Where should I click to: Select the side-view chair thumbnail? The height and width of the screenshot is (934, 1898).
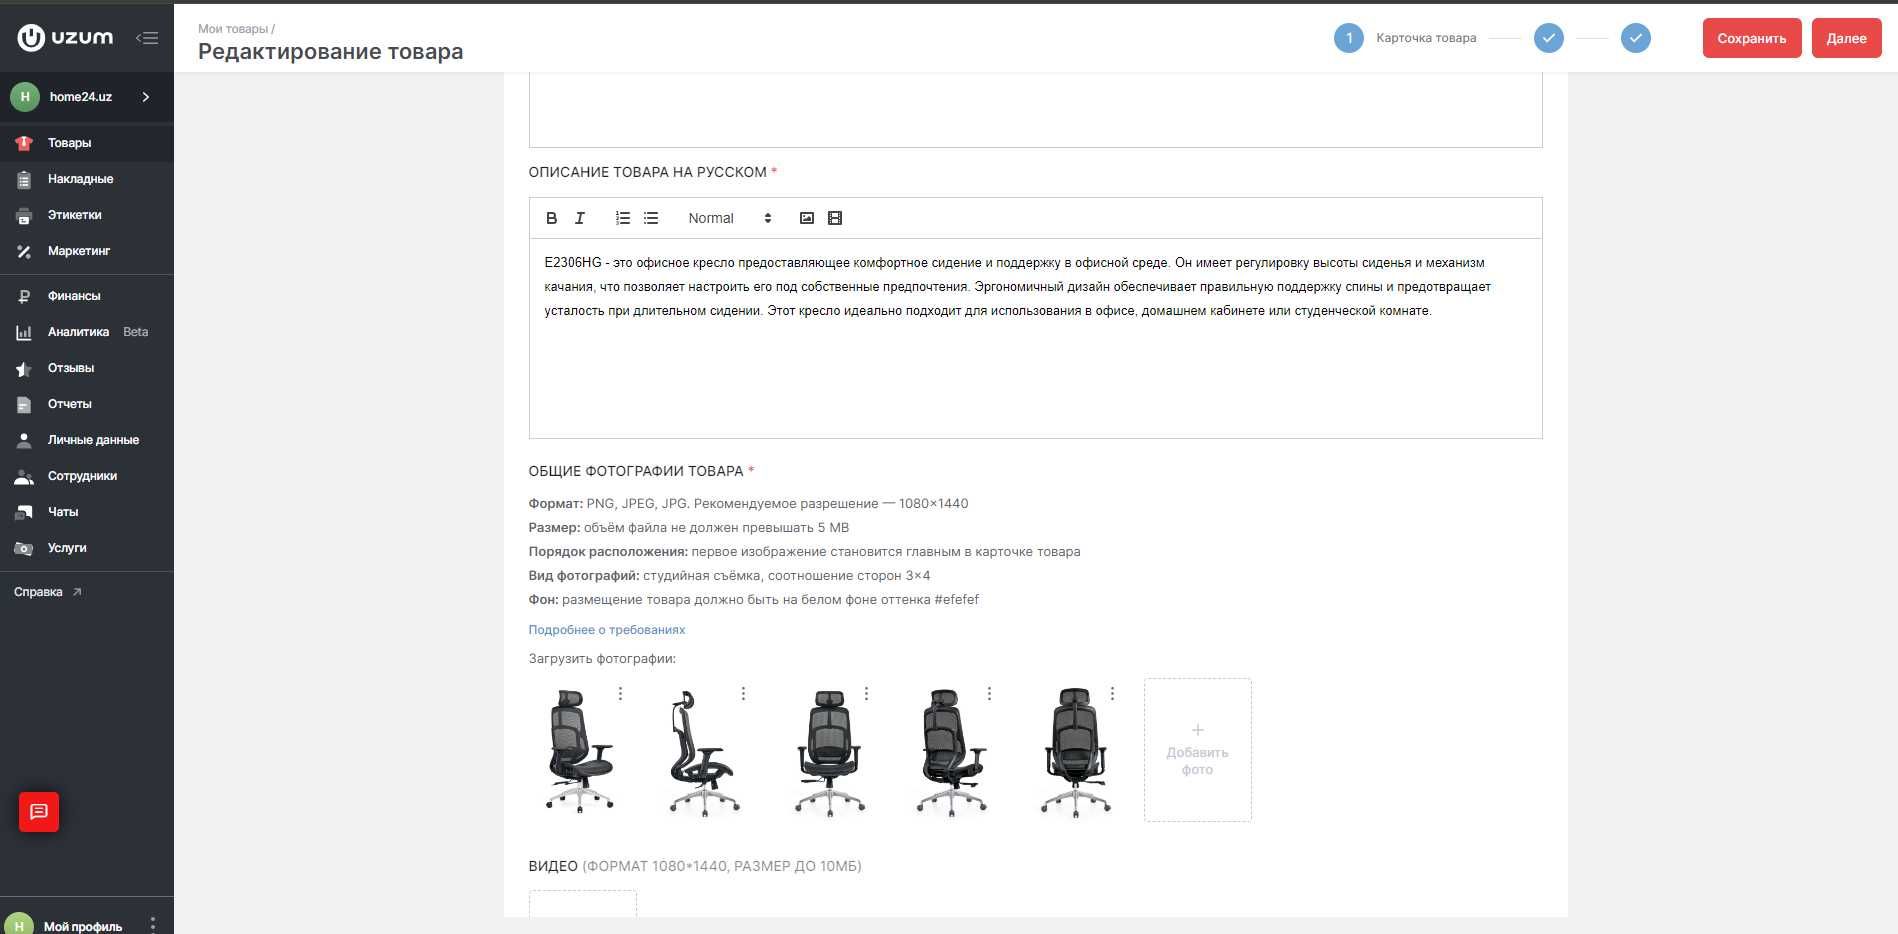(704, 752)
